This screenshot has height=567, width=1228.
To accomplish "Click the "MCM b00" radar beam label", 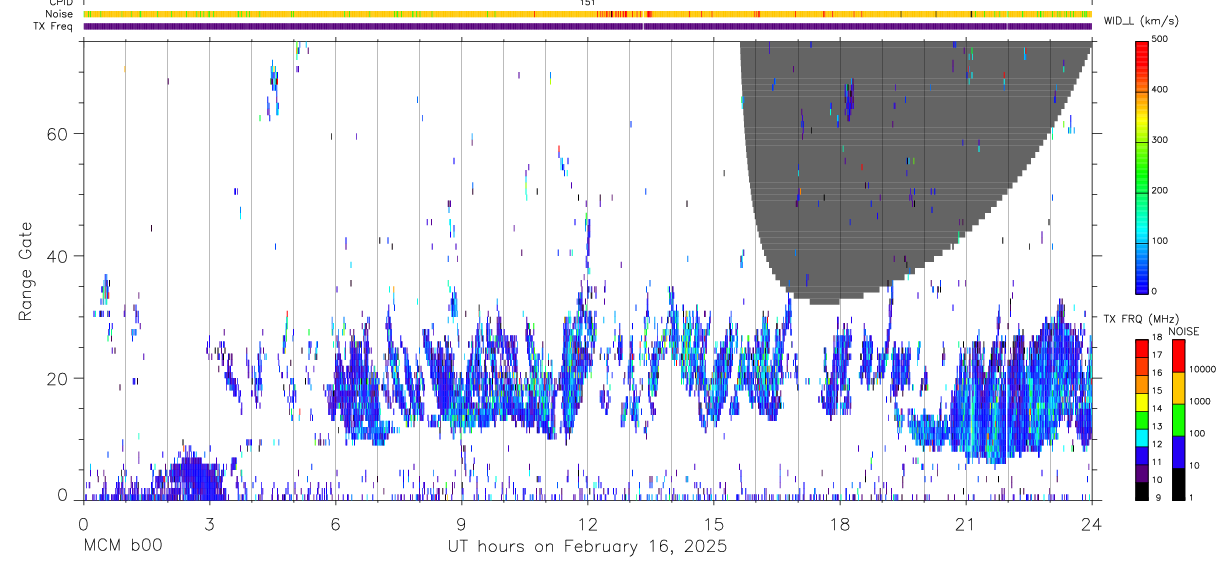I will pos(122,547).
